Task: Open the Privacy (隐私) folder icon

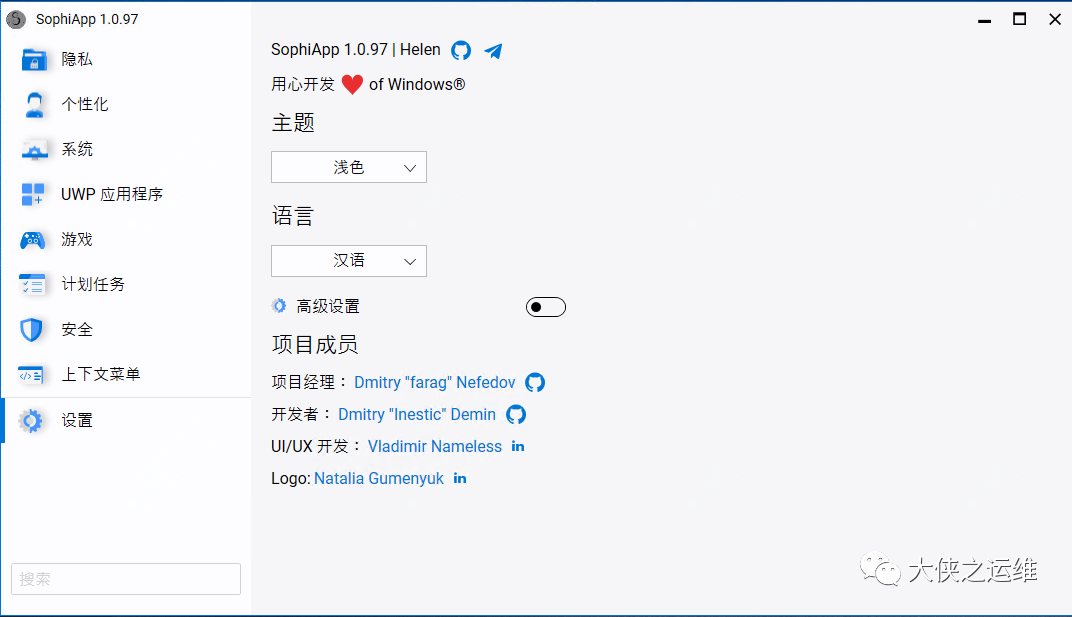Action: tap(34, 60)
